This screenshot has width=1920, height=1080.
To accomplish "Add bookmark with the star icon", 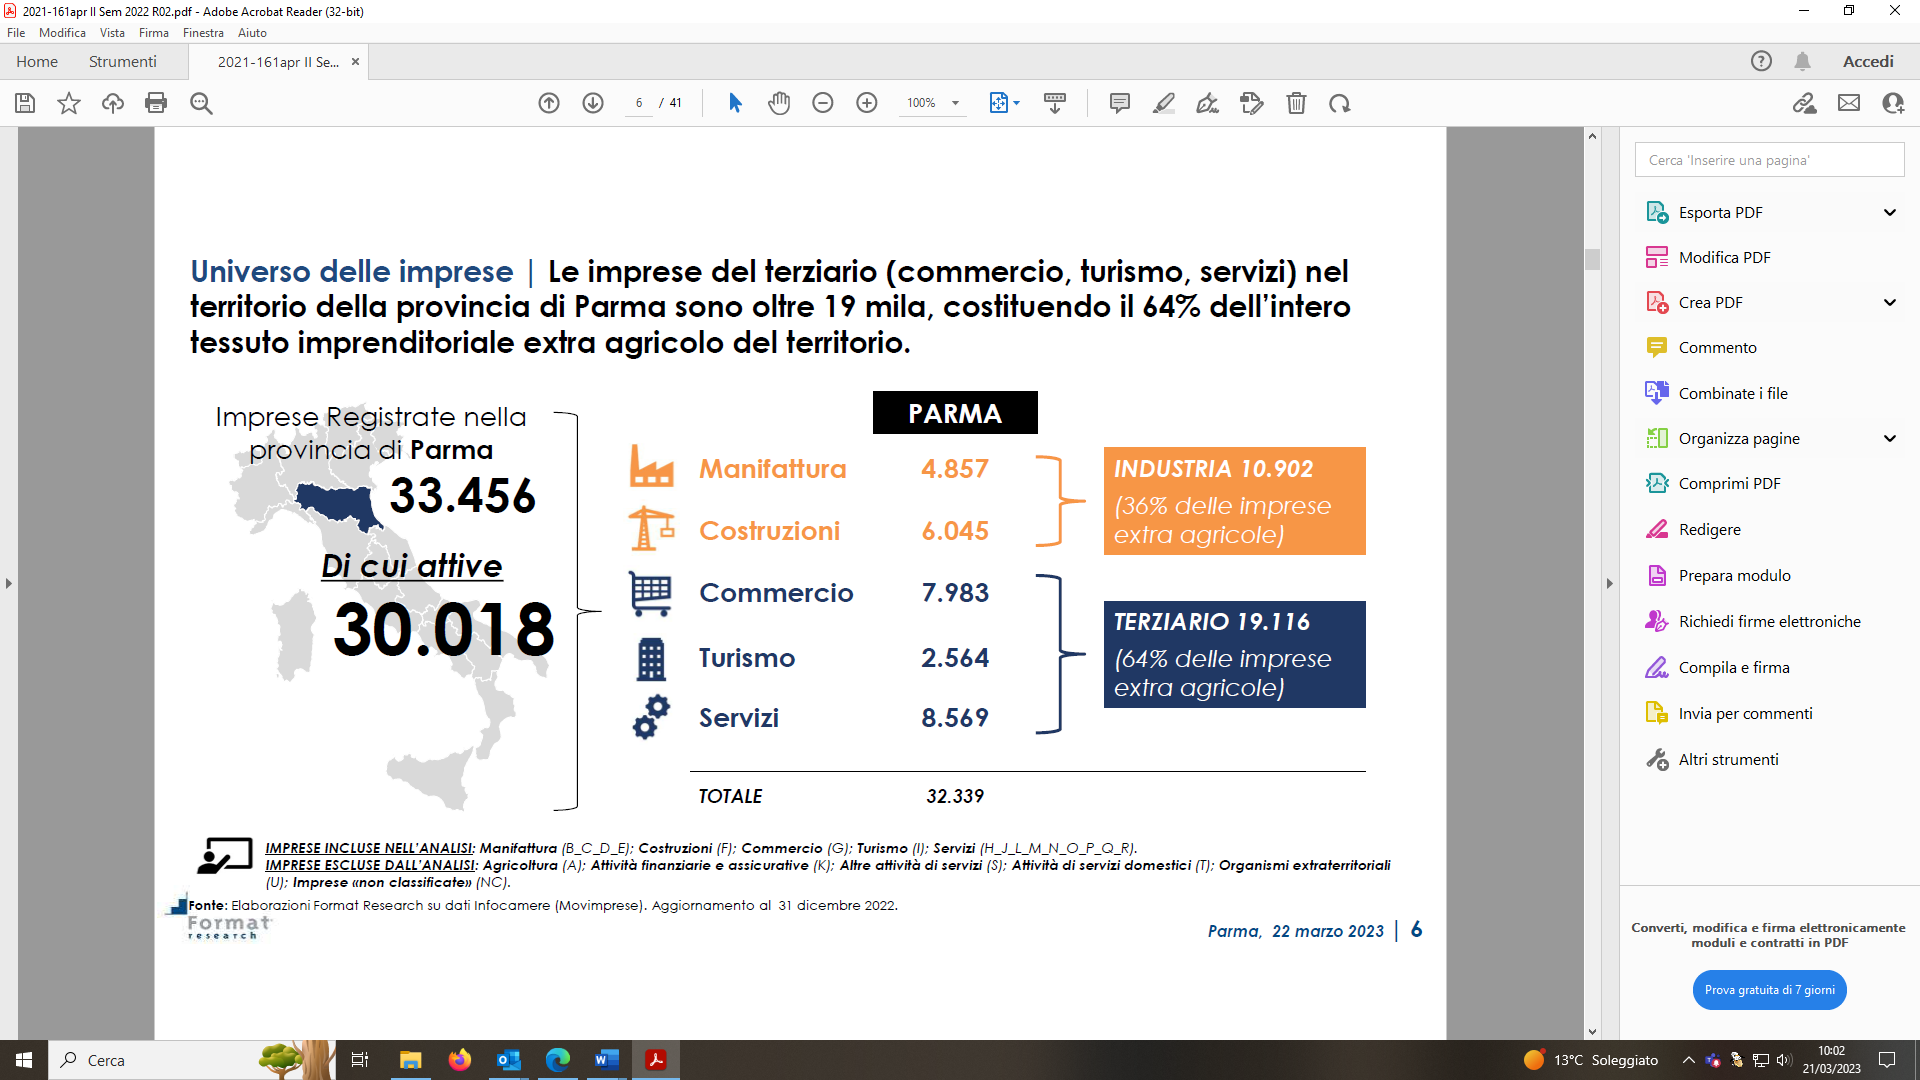I will pos(69,103).
